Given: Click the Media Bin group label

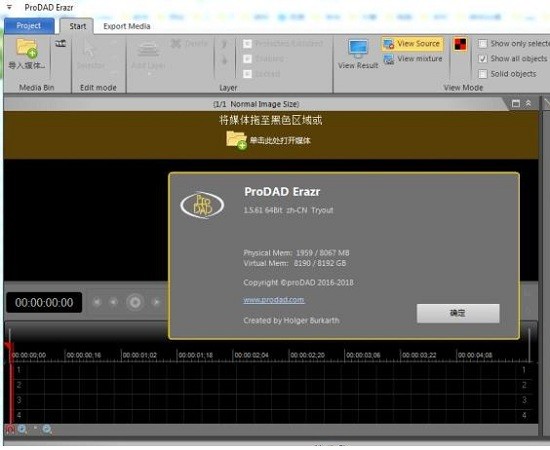Looking at the screenshot, I should (x=36, y=88).
